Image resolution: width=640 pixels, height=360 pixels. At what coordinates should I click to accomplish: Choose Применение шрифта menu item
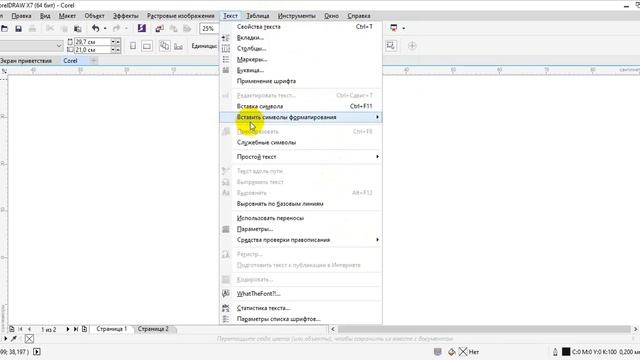pos(301,81)
